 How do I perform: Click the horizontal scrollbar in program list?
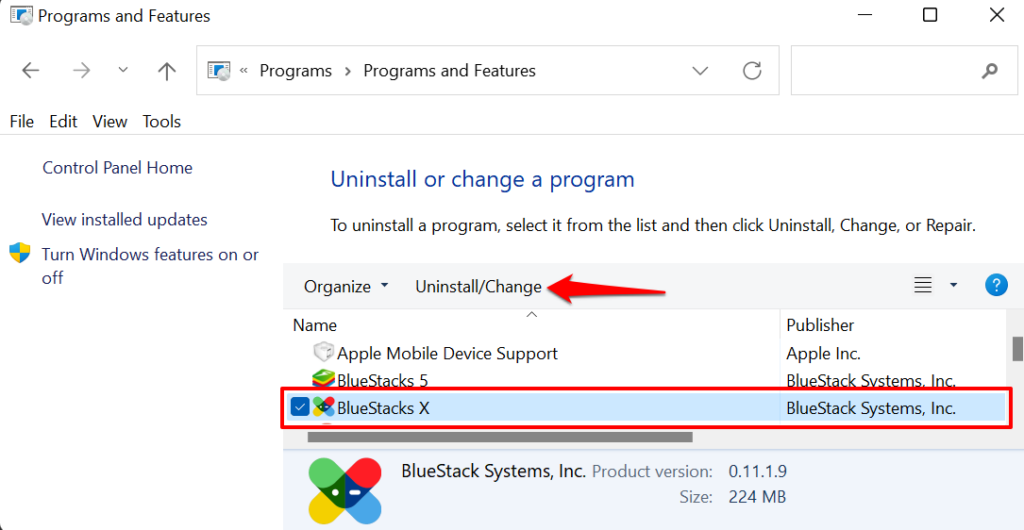500,437
